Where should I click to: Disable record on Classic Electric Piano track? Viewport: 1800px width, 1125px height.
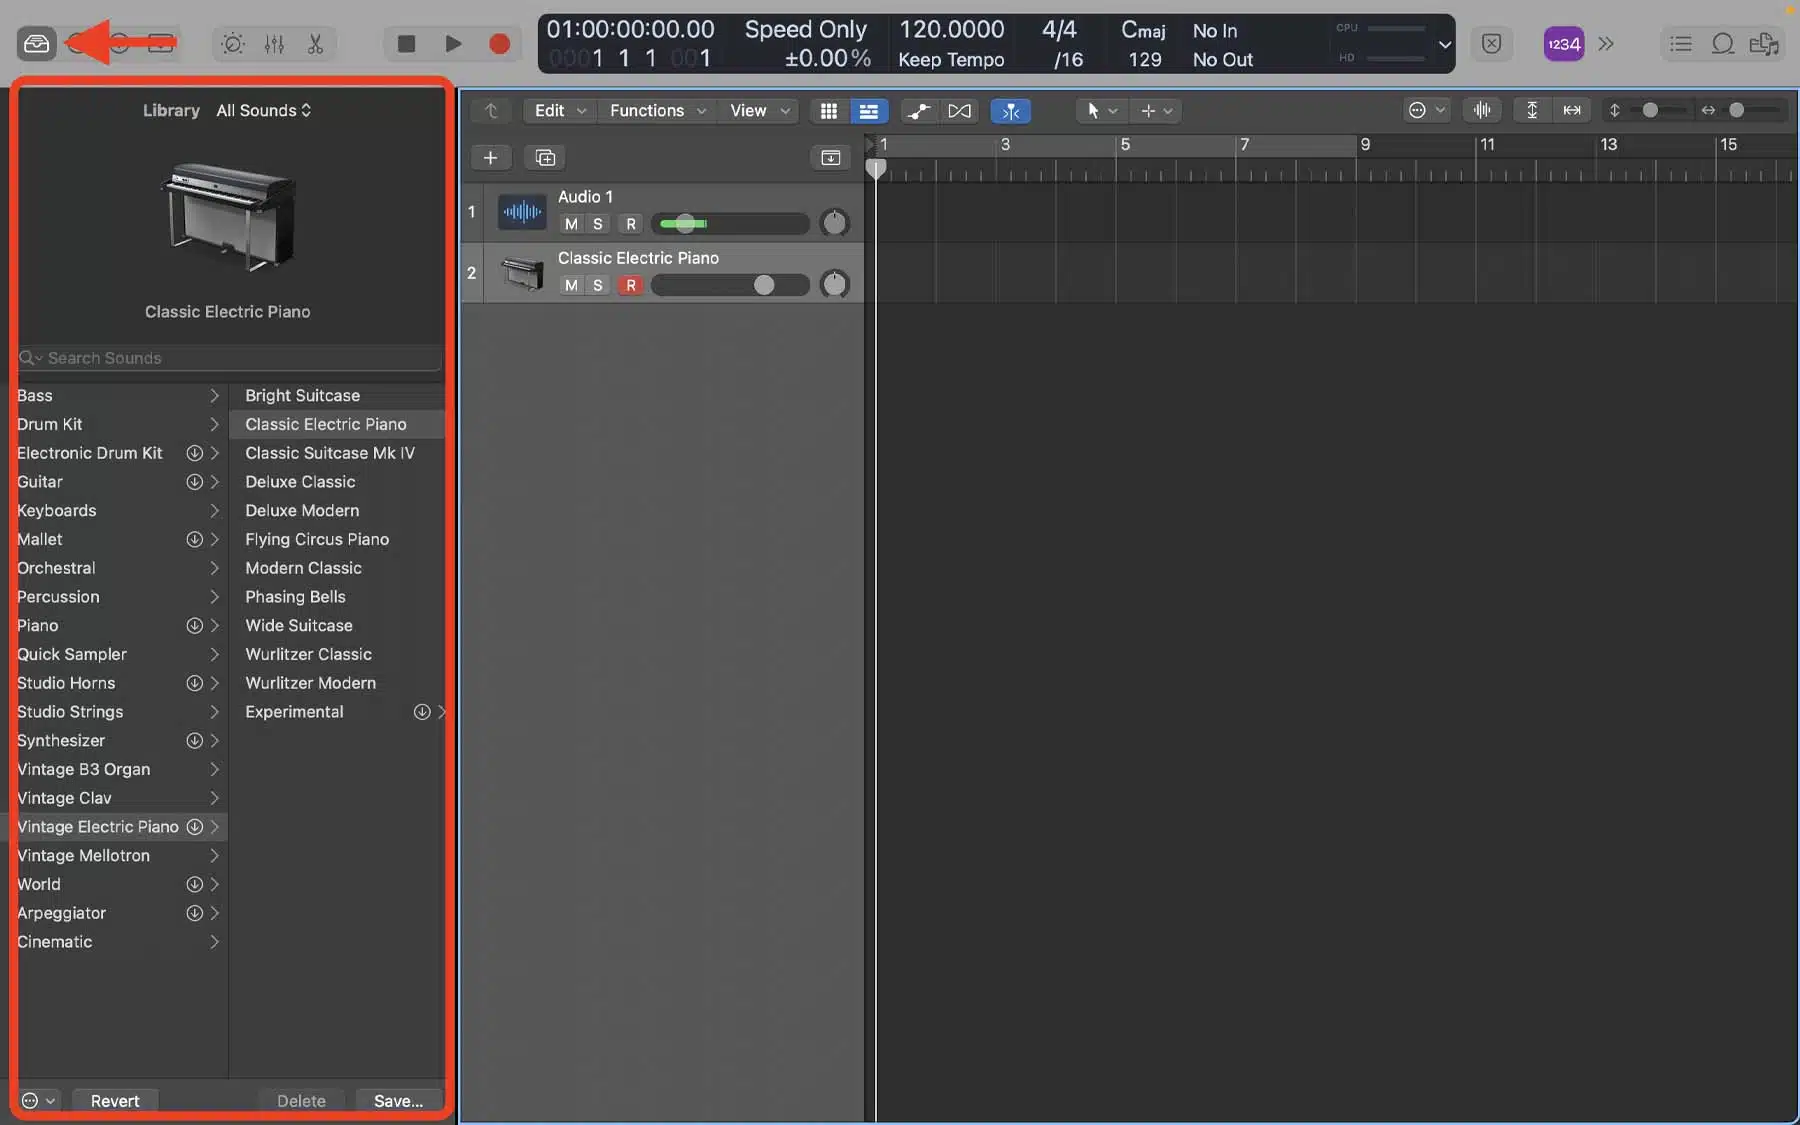[x=630, y=285]
